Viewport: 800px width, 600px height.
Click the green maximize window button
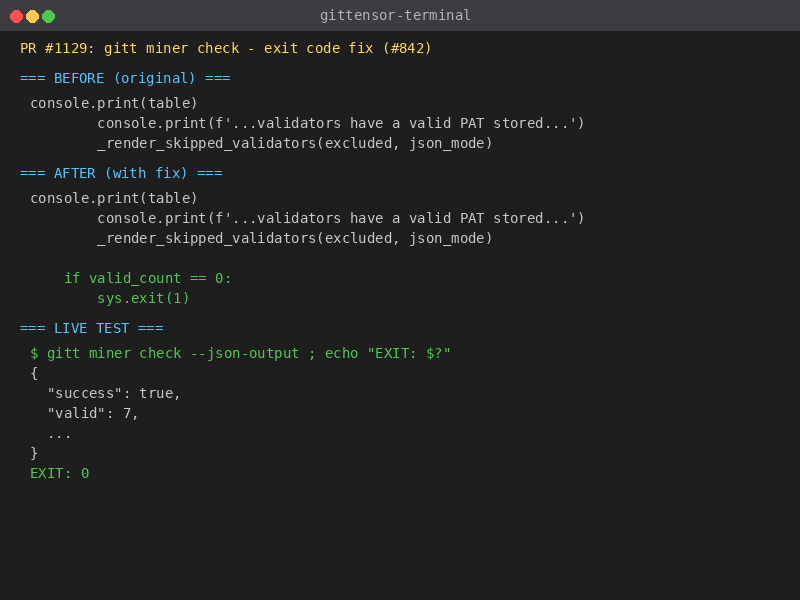[48, 17]
